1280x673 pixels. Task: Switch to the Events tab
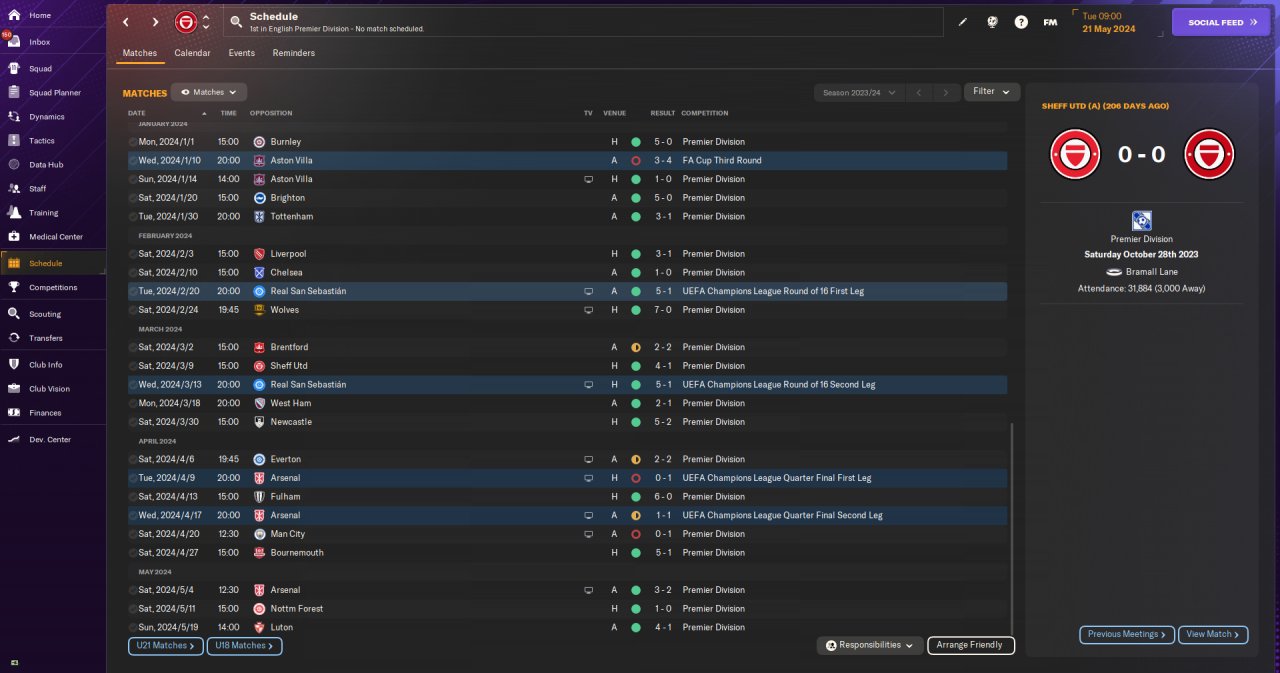[241, 53]
